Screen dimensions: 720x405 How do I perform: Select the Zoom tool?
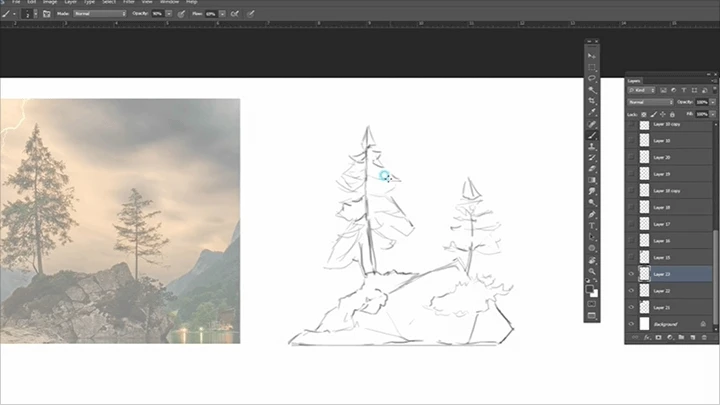click(x=592, y=271)
